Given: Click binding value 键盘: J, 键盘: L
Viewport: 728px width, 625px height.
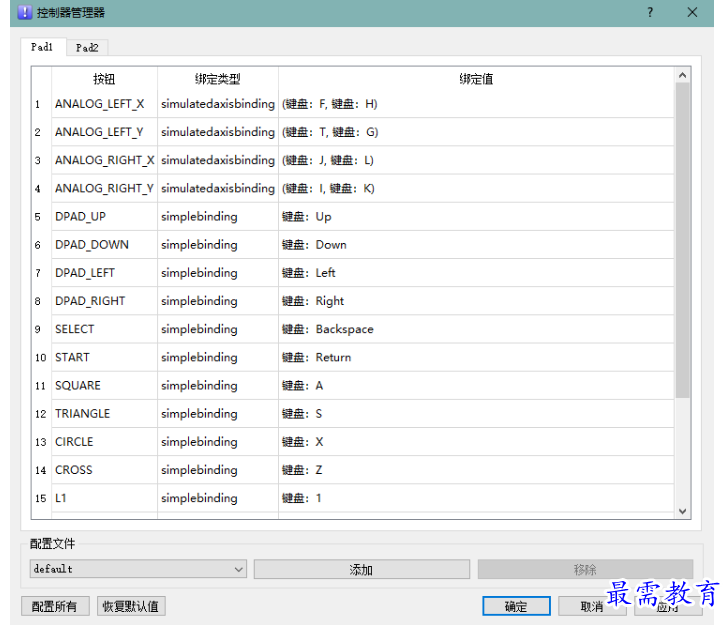Looking at the screenshot, I should point(476,160).
